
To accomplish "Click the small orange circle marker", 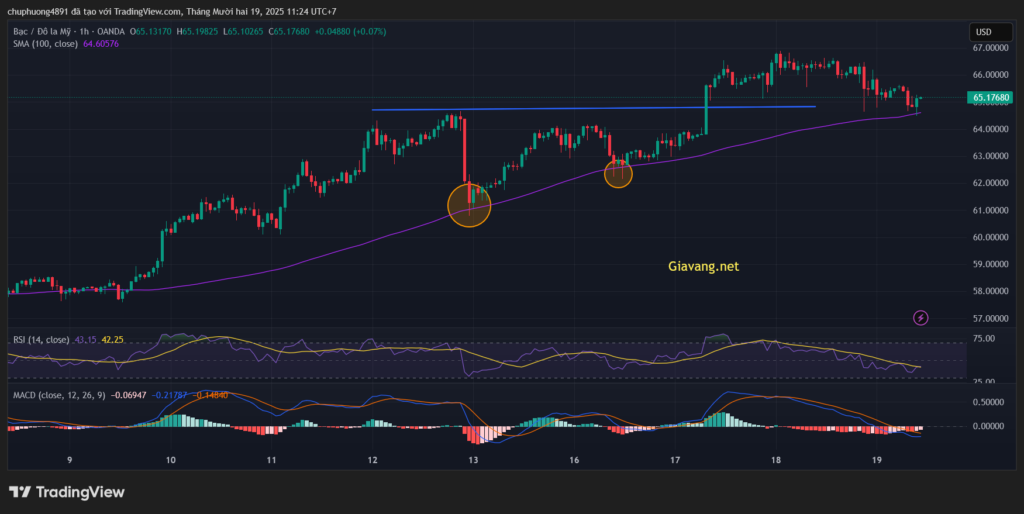I will [618, 175].
